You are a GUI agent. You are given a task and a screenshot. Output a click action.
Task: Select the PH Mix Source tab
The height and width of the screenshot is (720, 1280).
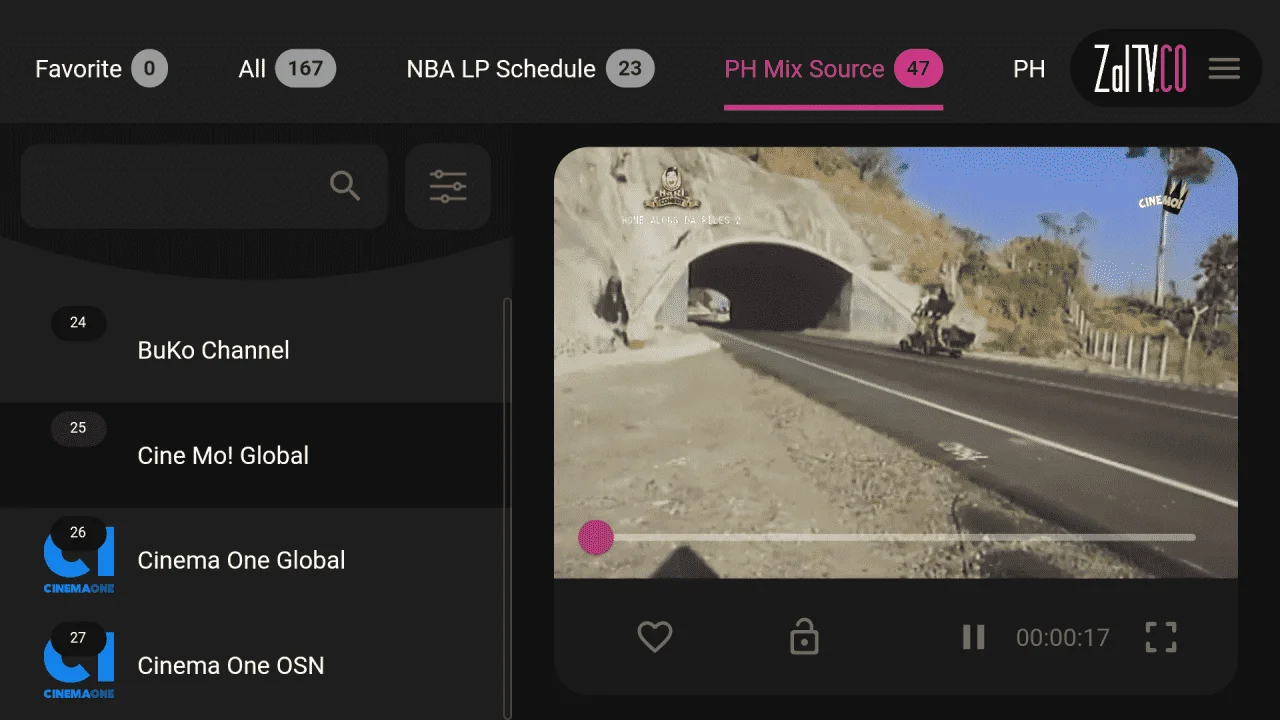click(833, 69)
